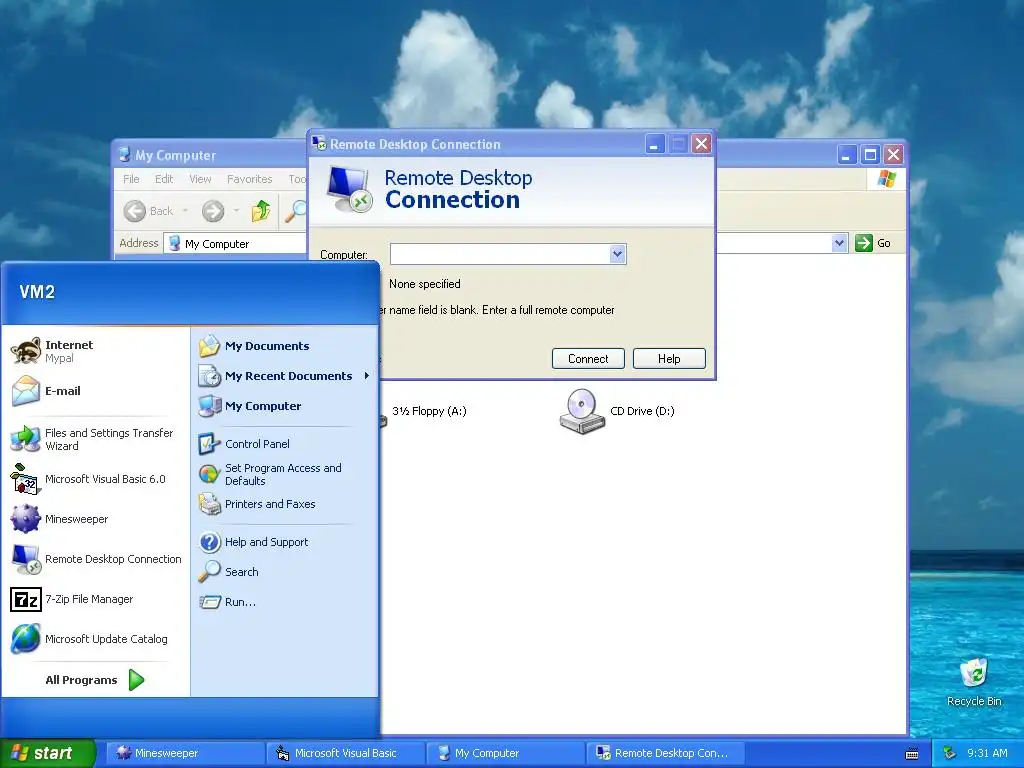Open the E-mail envelope icon
The height and width of the screenshot is (768, 1024).
26,391
